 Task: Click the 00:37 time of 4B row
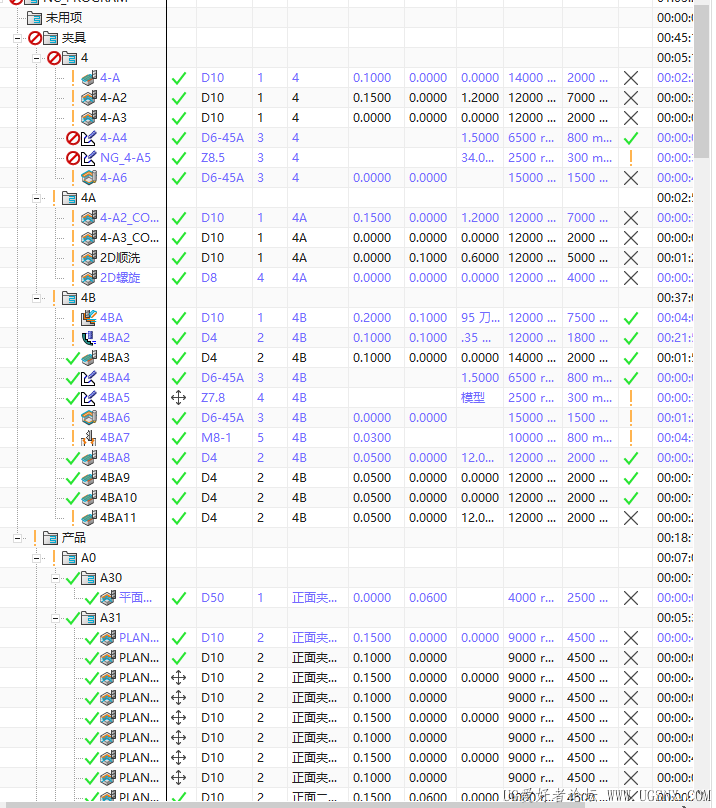(x=675, y=298)
